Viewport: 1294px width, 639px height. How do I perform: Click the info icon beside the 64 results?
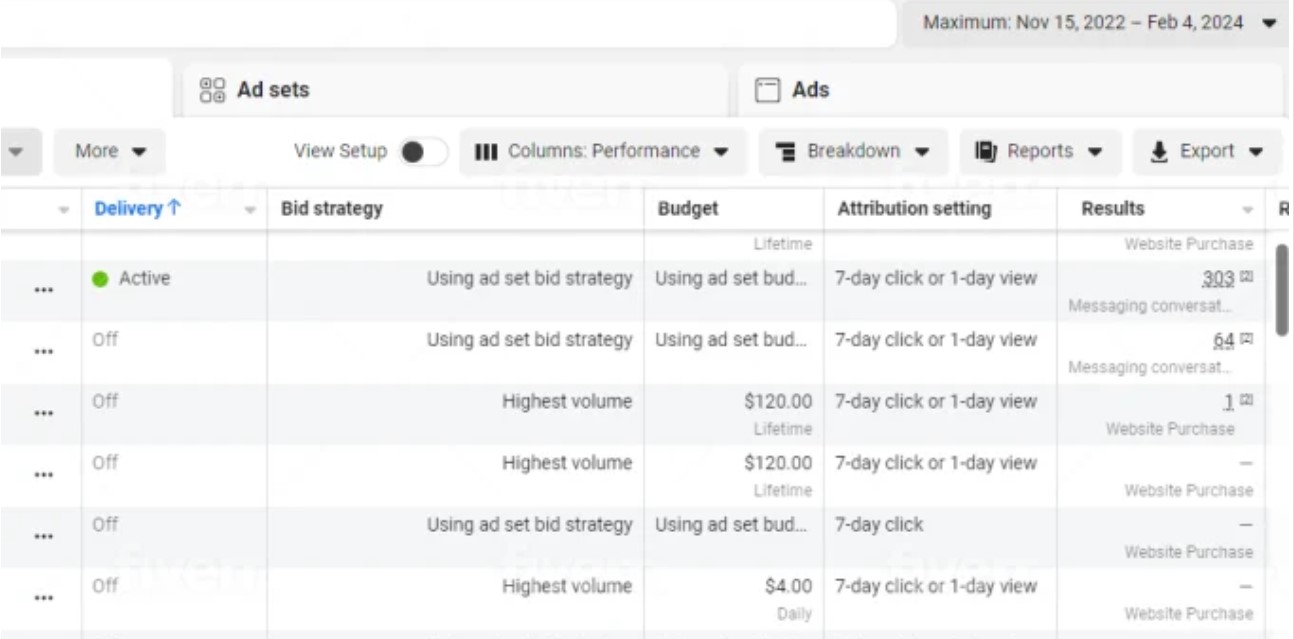pos(1245,340)
